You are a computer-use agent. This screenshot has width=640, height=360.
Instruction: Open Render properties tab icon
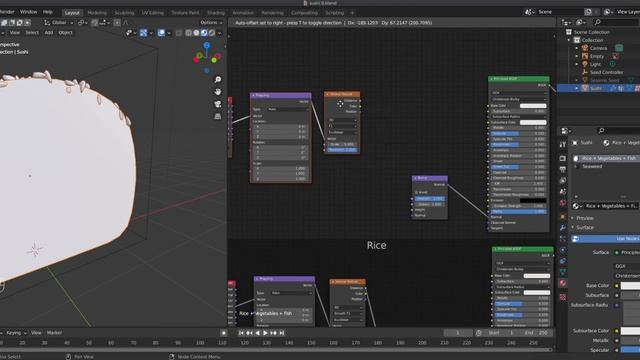coord(563,158)
